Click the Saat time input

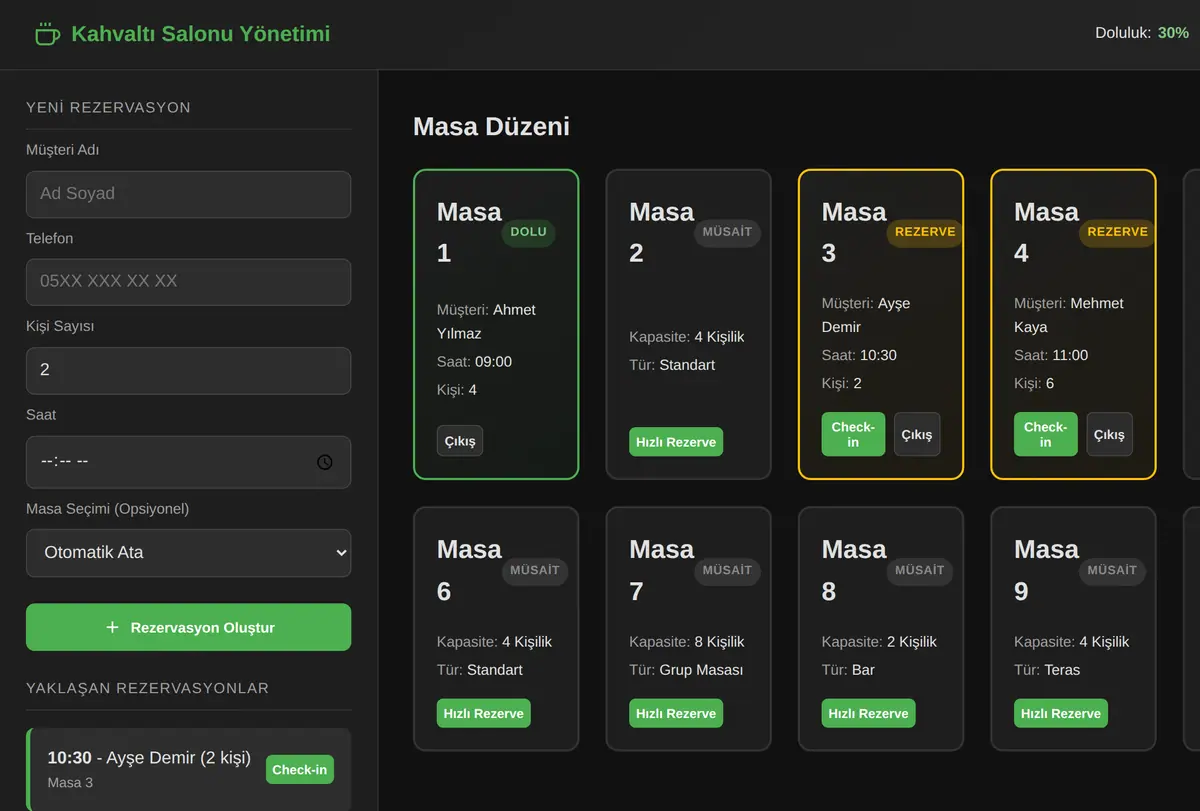pyautogui.click(x=188, y=462)
